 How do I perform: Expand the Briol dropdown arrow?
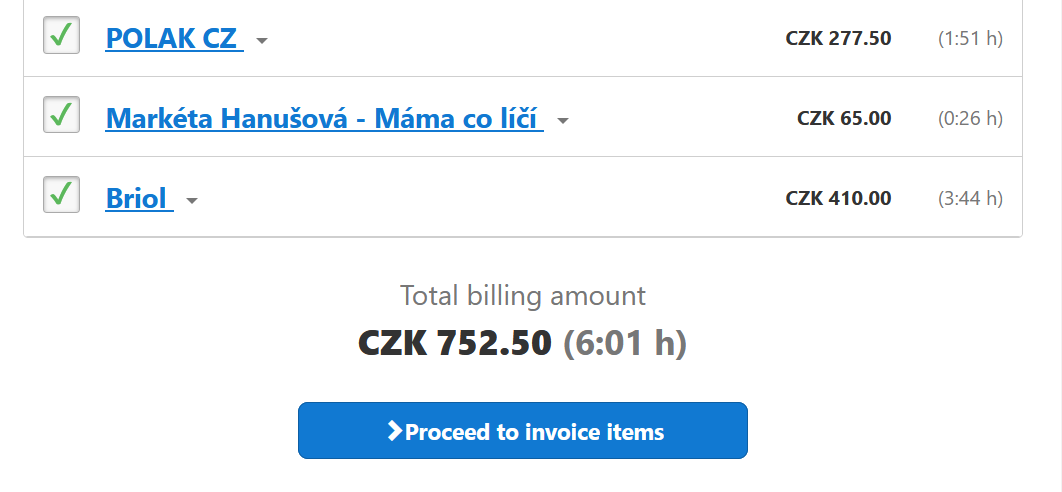pyautogui.click(x=192, y=200)
